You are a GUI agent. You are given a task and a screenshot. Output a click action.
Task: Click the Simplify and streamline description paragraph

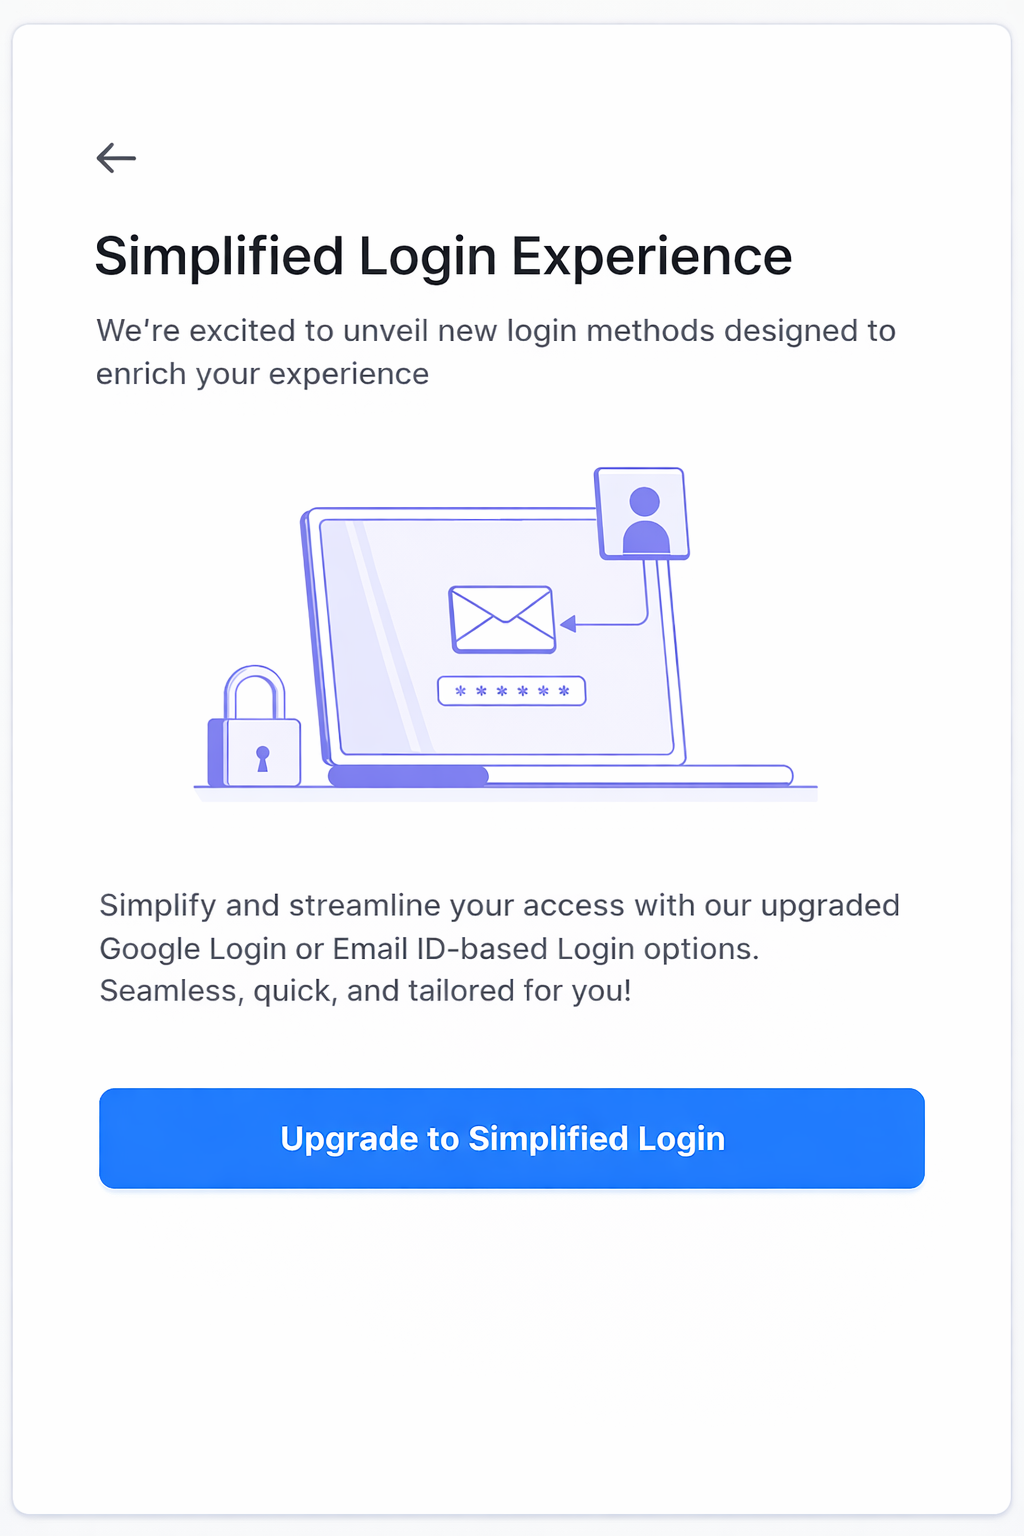(500, 948)
